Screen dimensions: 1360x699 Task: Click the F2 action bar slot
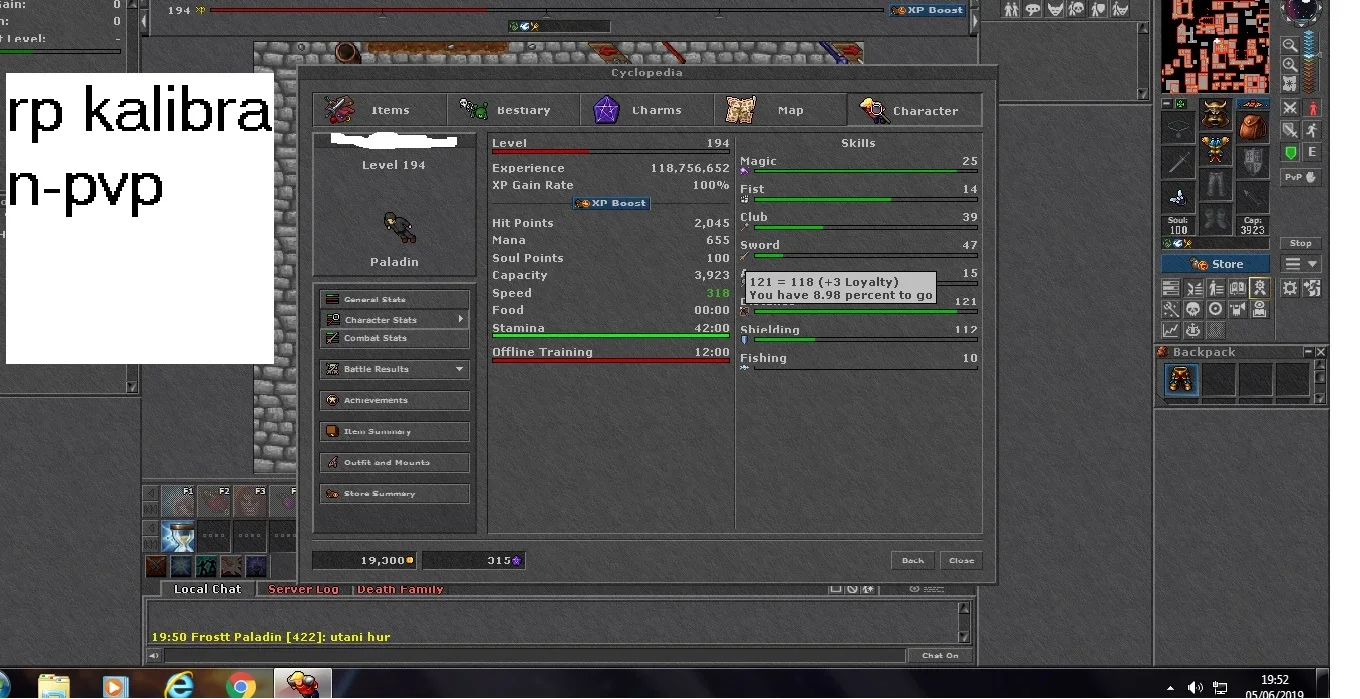click(x=214, y=502)
